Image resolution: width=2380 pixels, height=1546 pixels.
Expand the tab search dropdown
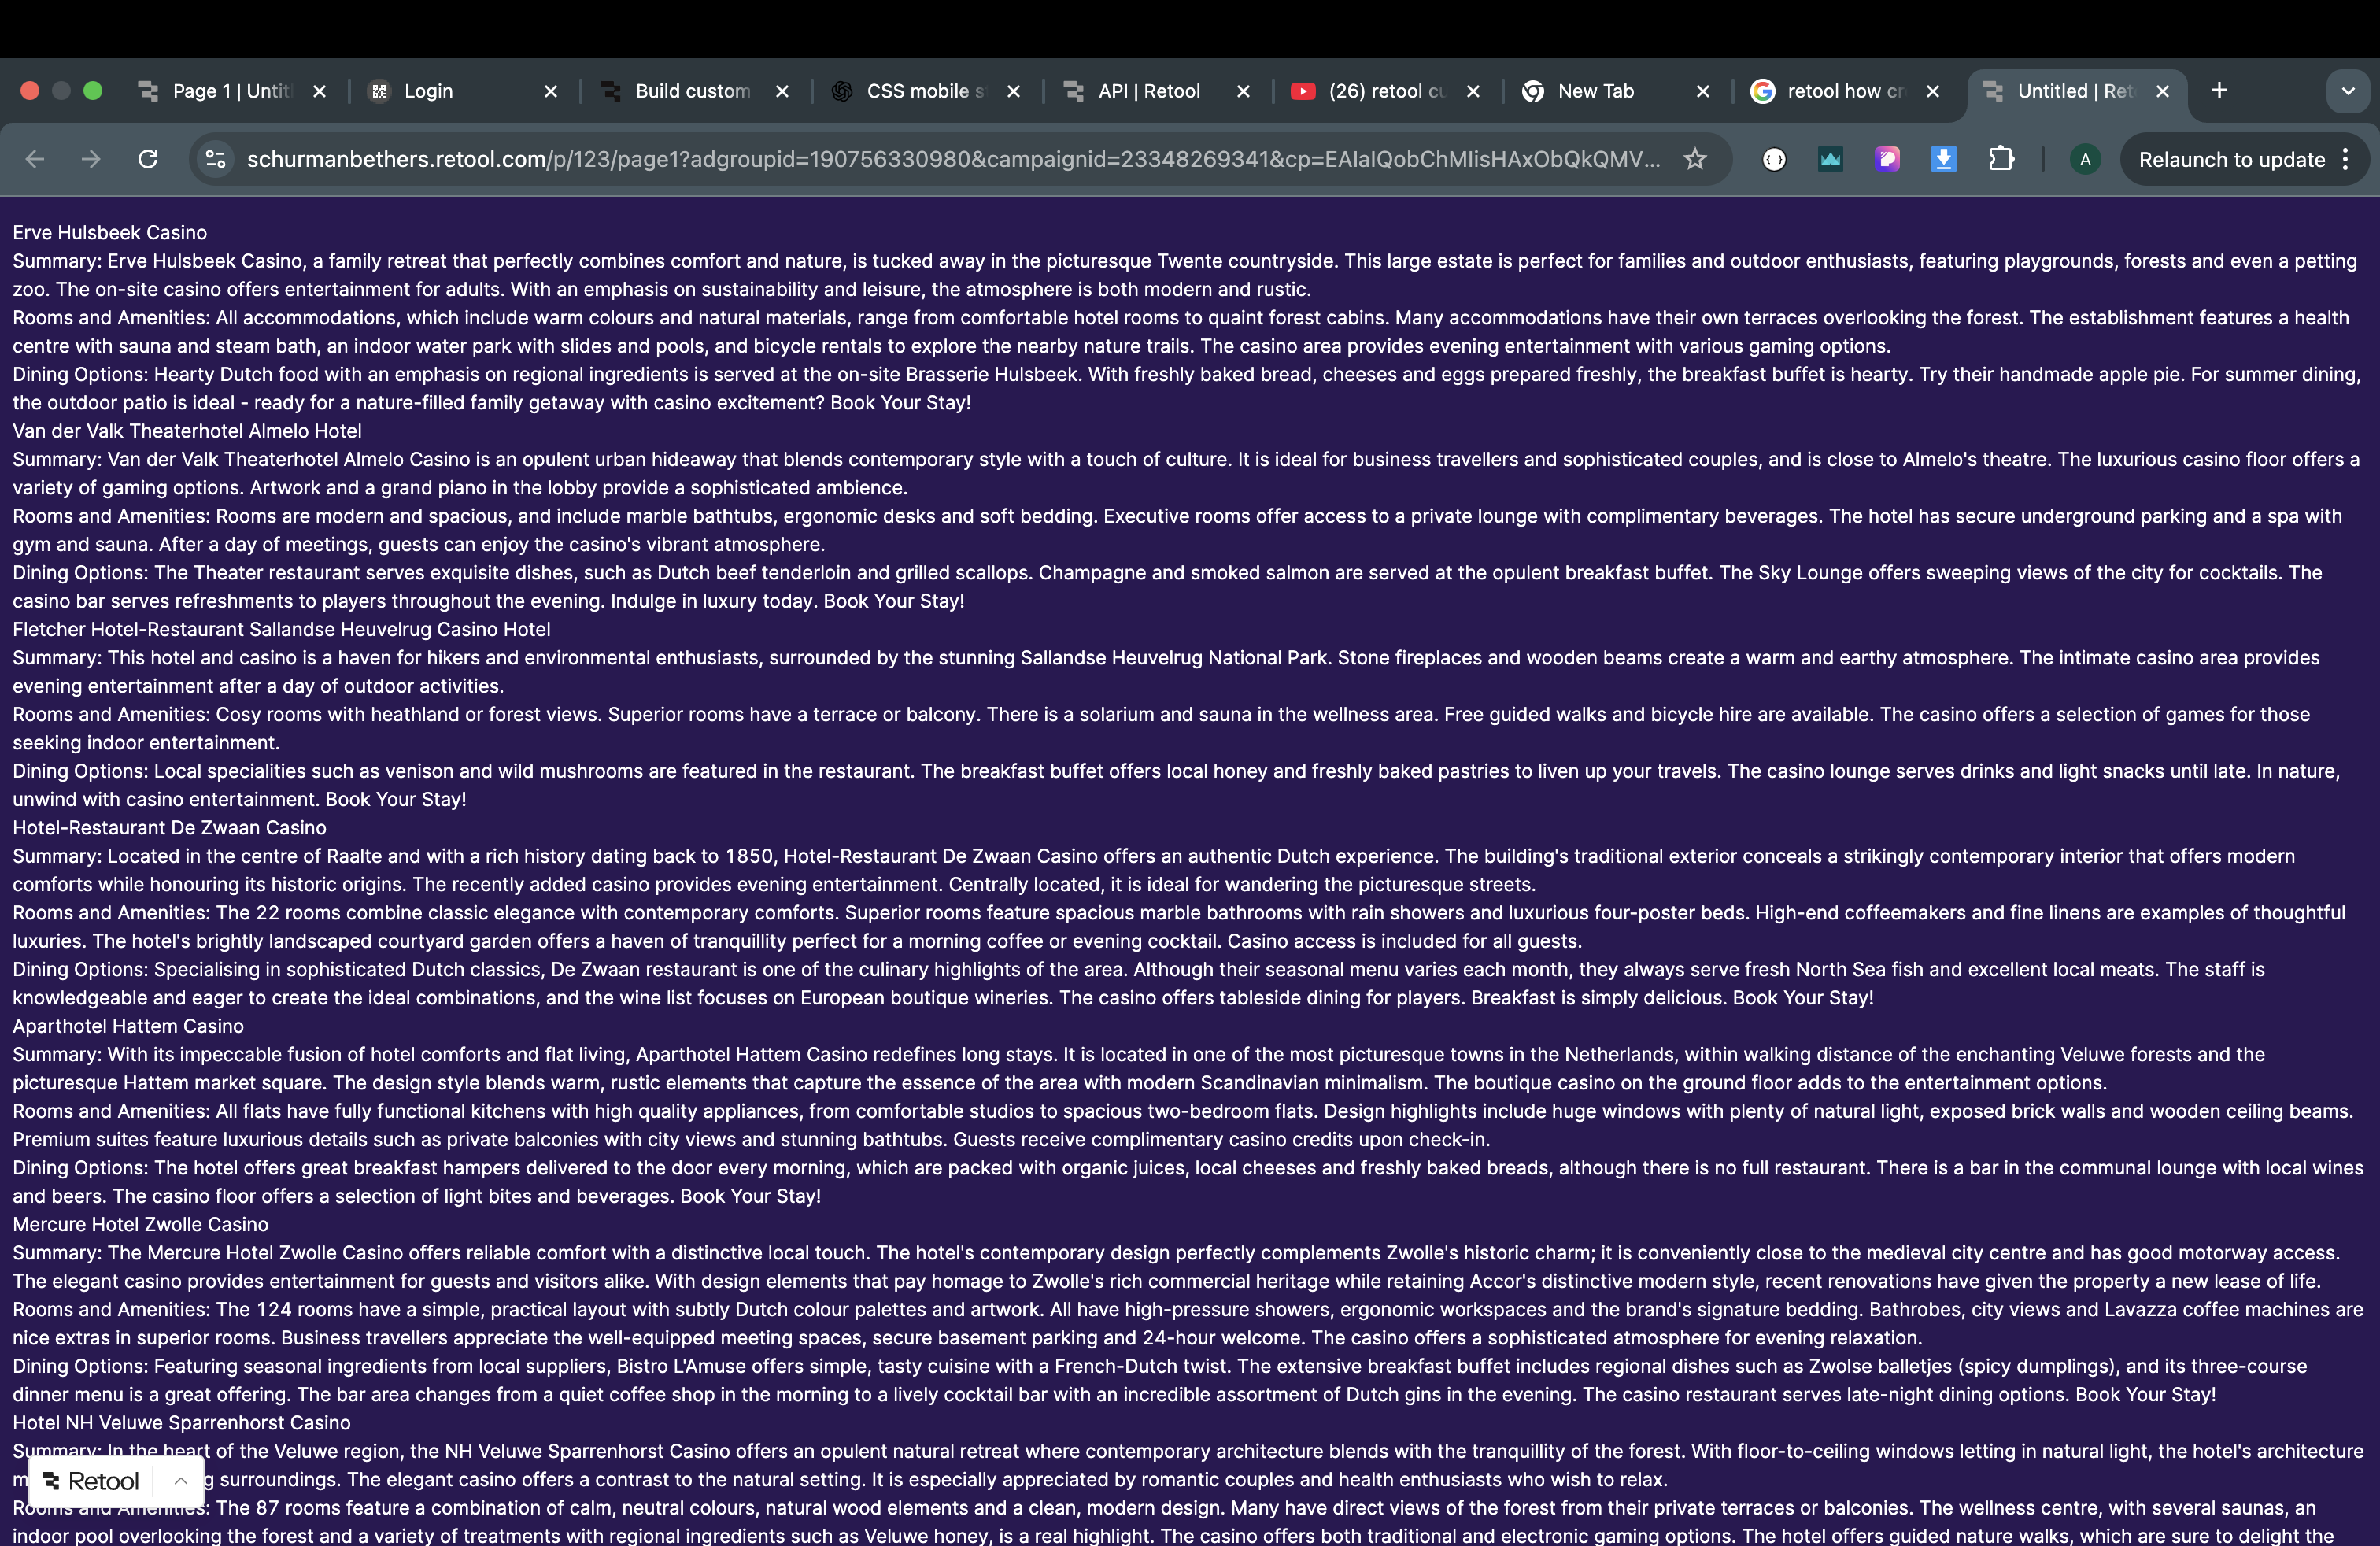coord(2347,91)
